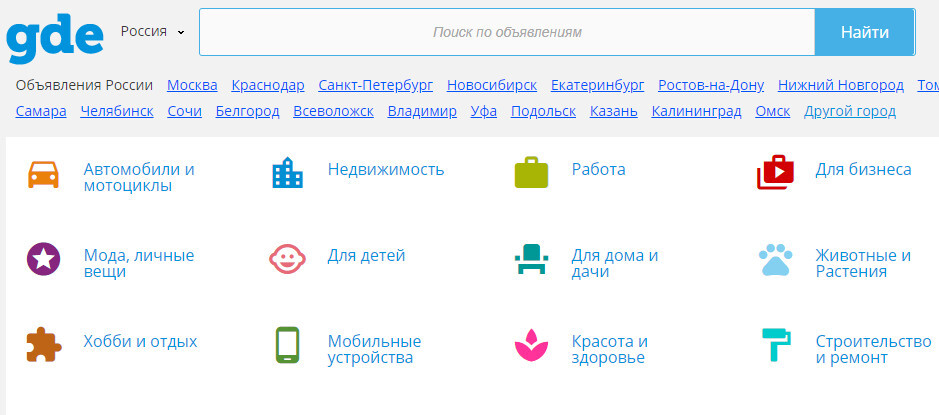Click the red Для бизнеса icon
The height and width of the screenshot is (415, 939).
(775, 174)
